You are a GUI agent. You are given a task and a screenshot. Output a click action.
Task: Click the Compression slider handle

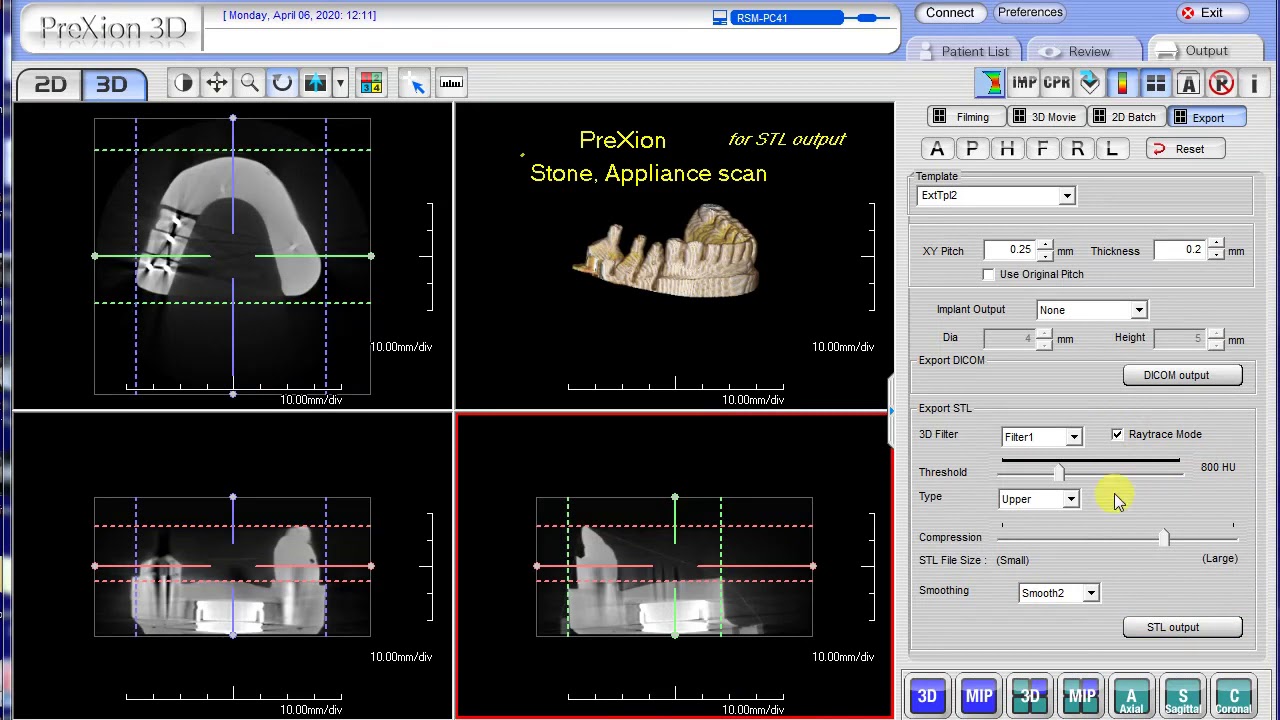[1163, 538]
